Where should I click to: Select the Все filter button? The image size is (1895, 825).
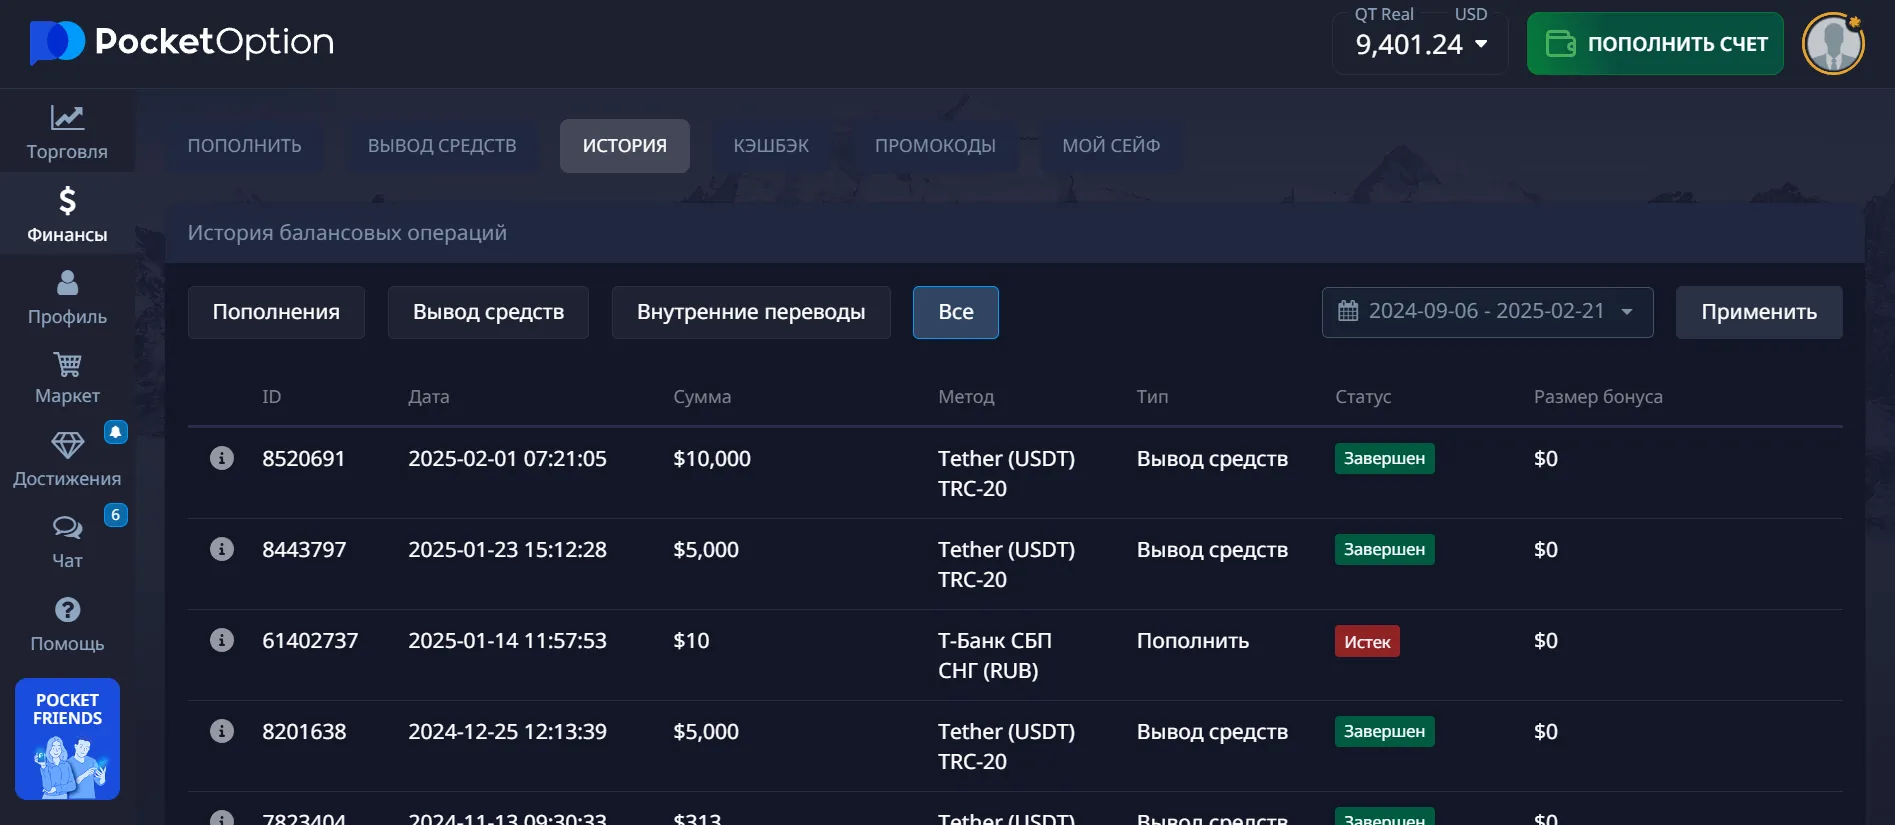955,312
